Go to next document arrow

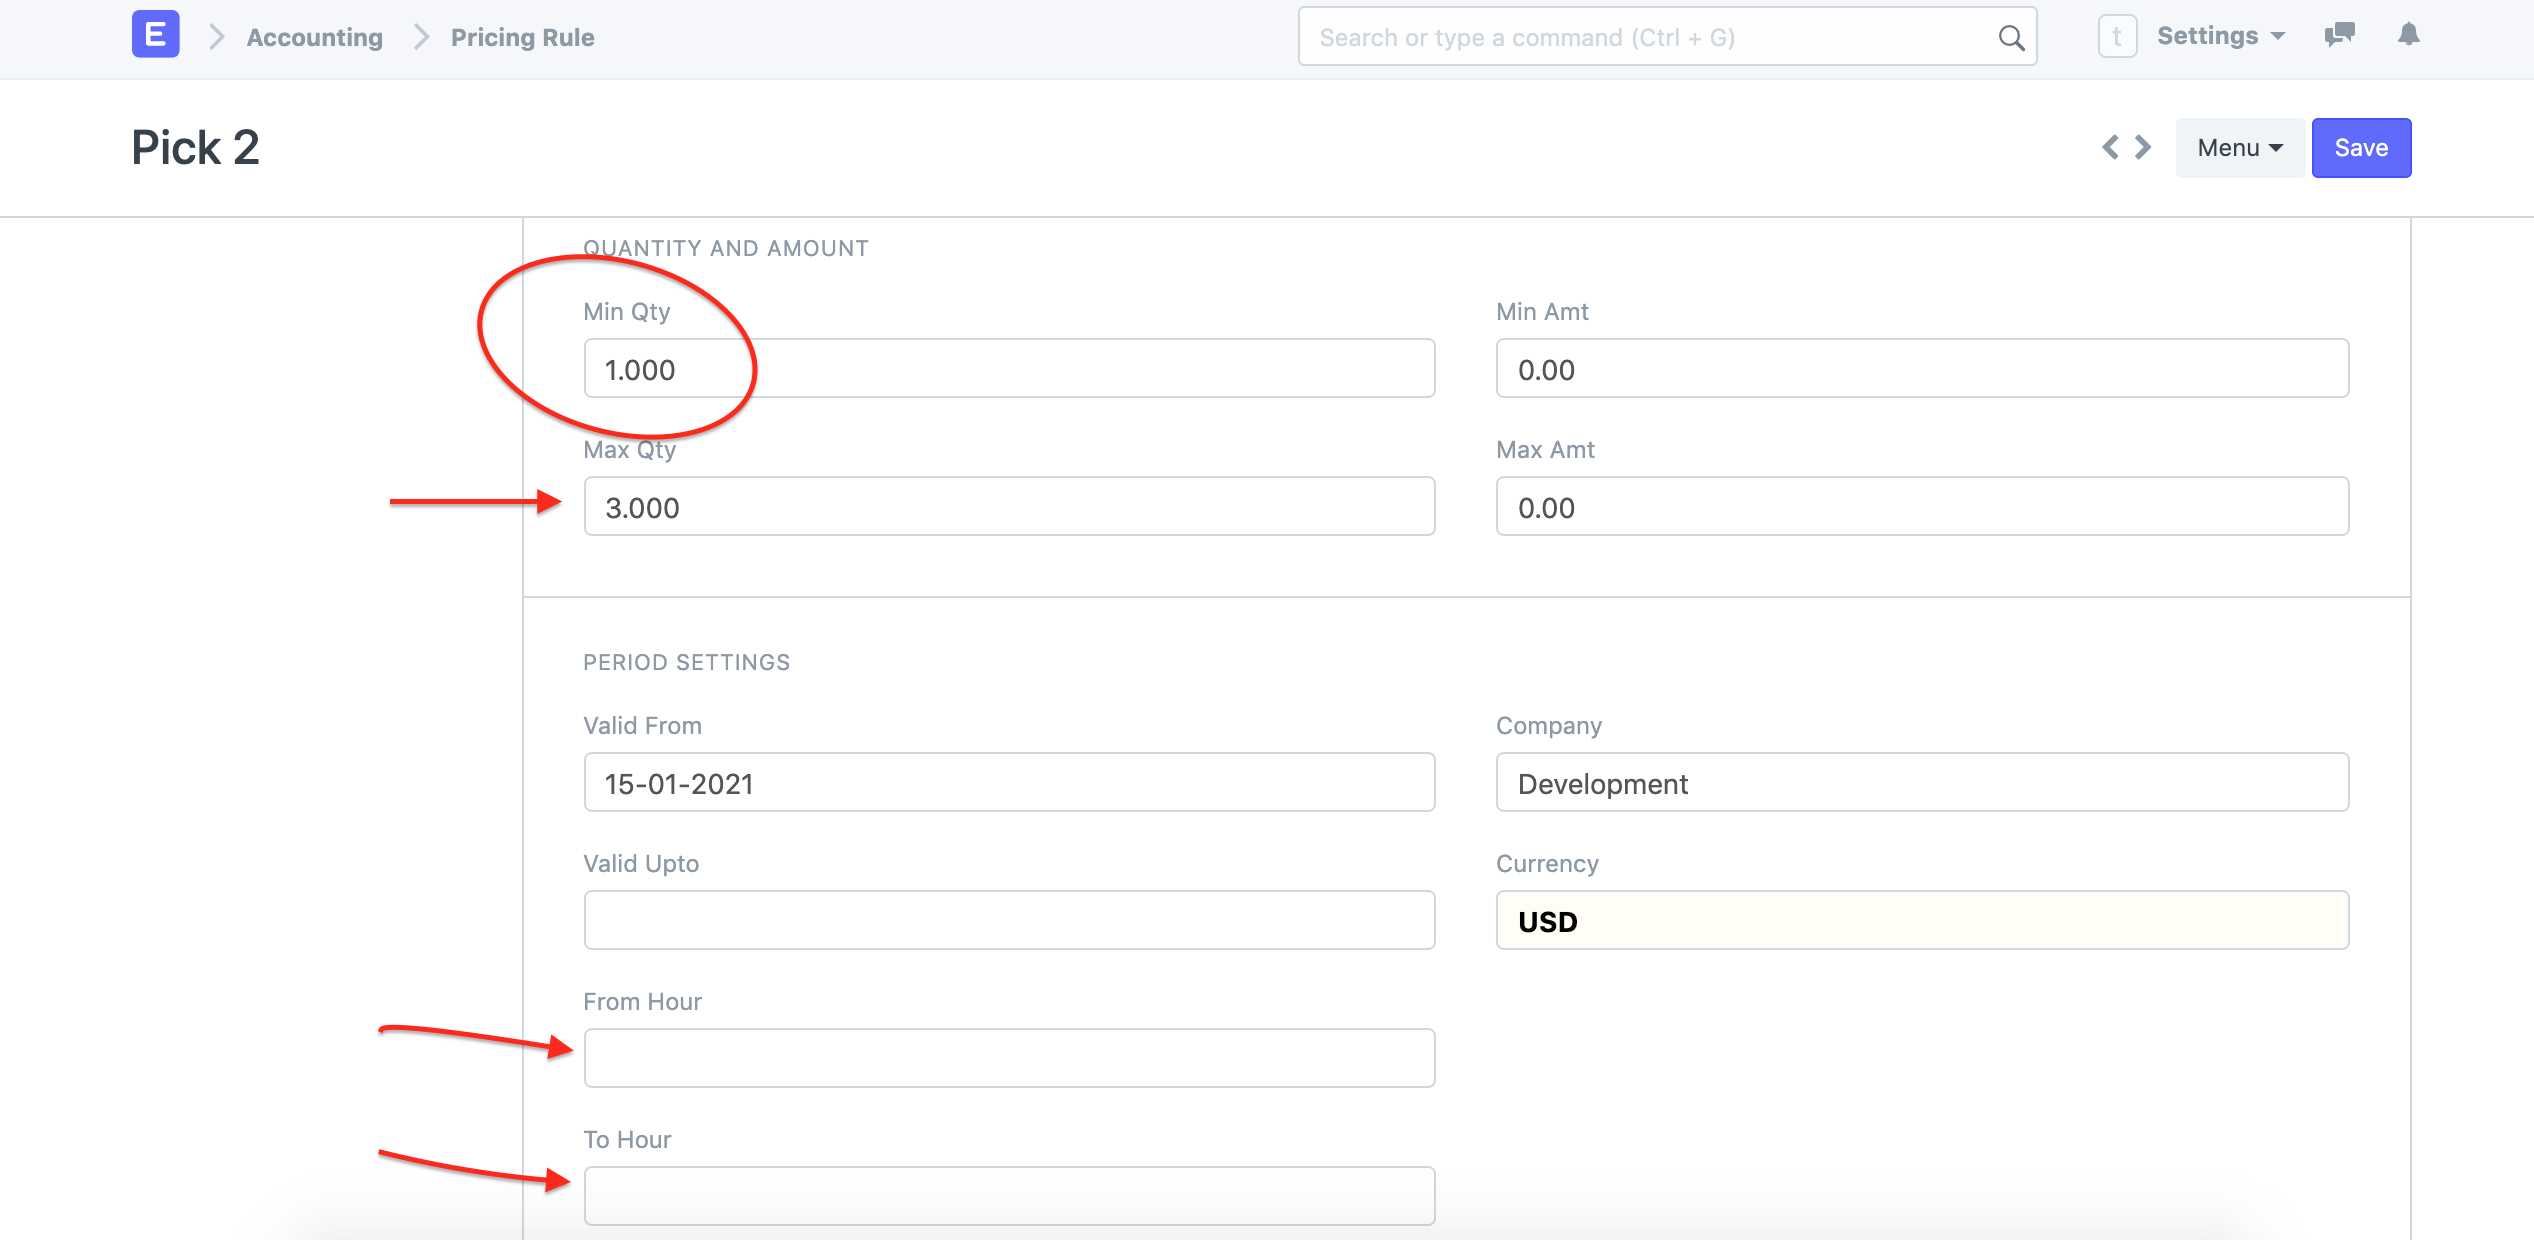[2143, 148]
